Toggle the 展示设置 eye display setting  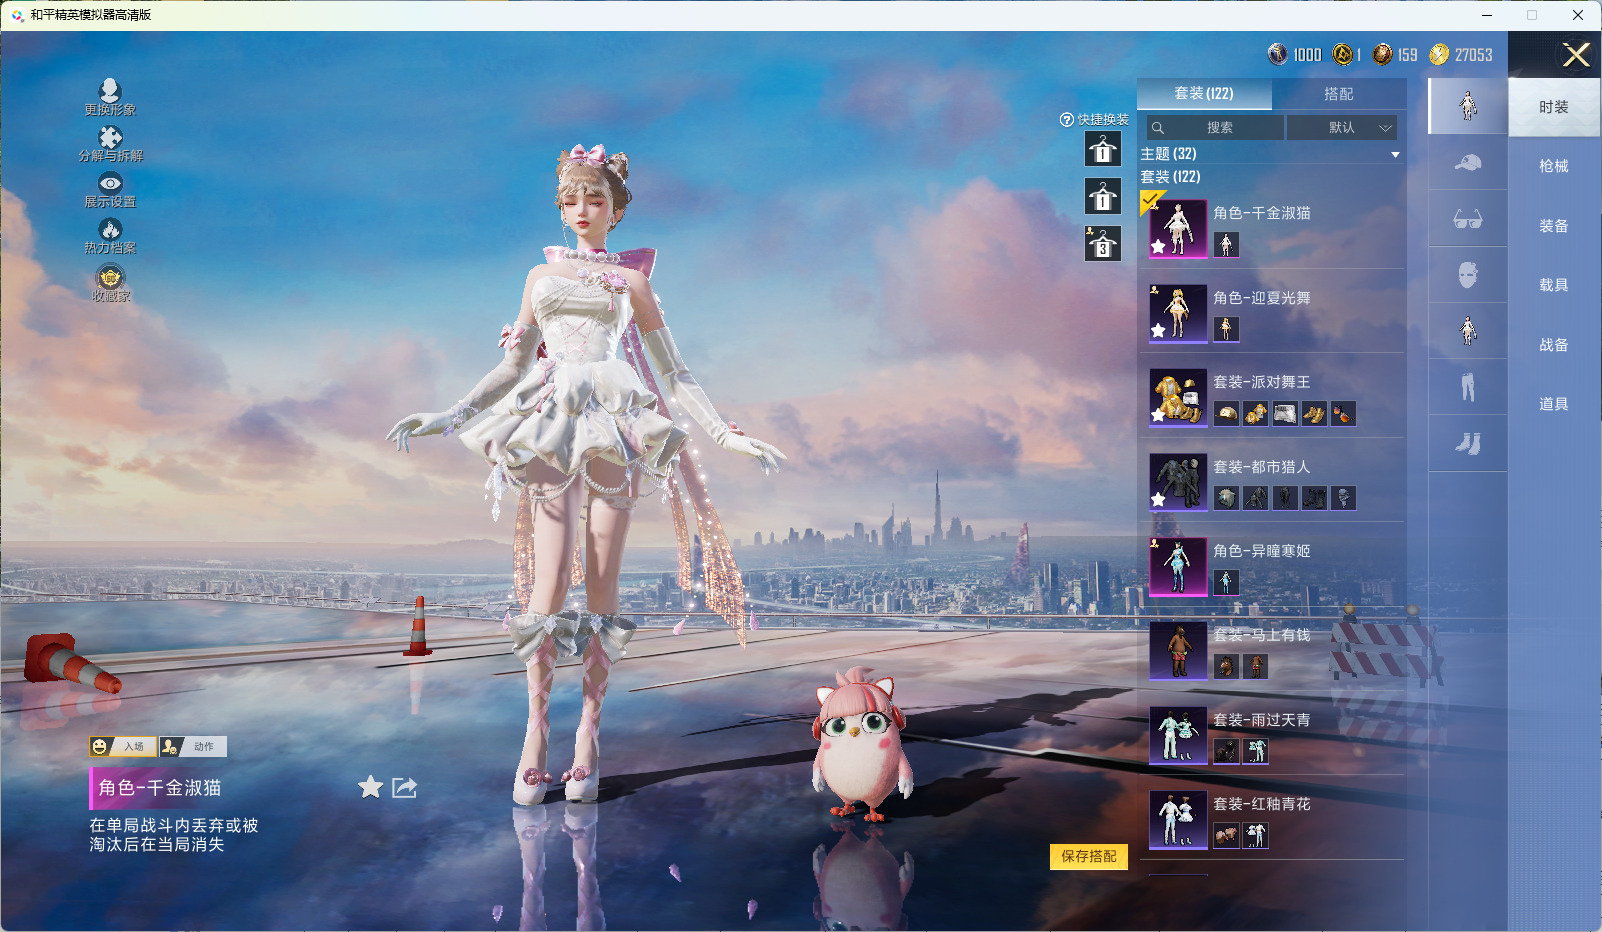click(110, 184)
